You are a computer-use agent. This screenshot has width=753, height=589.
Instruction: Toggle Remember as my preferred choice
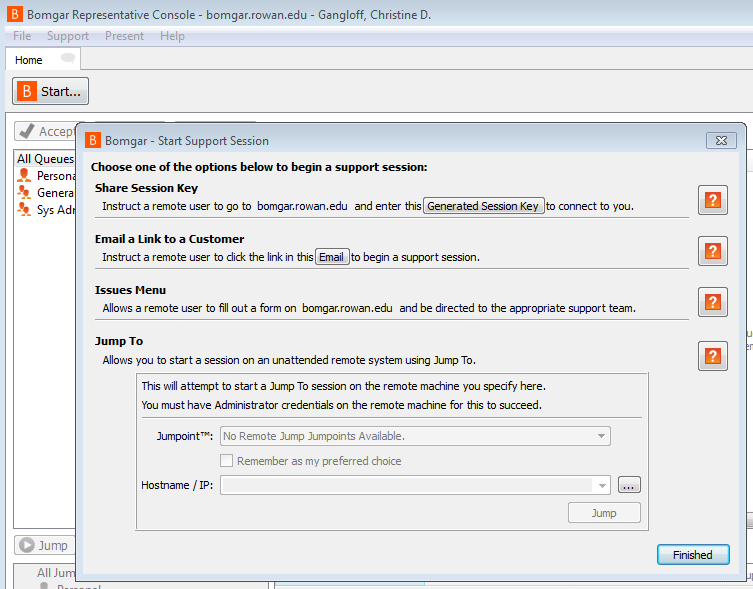[227, 461]
